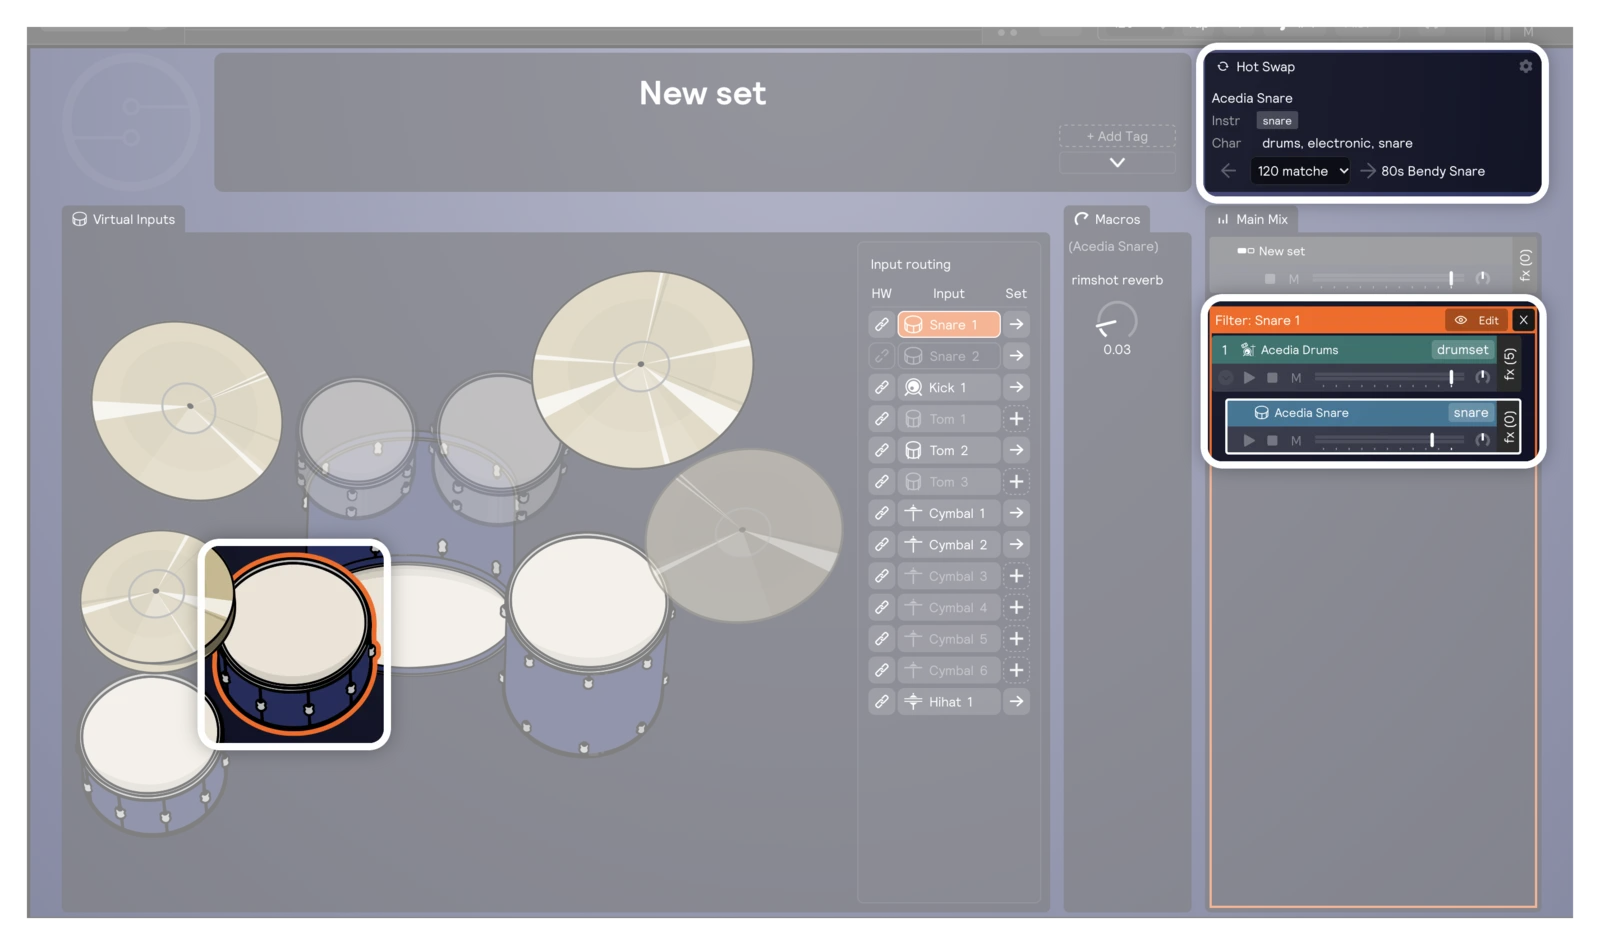Screen dimensions: 1600x945
Task: Toggle hardware link for Cymbal 1
Action: pyautogui.click(x=881, y=513)
